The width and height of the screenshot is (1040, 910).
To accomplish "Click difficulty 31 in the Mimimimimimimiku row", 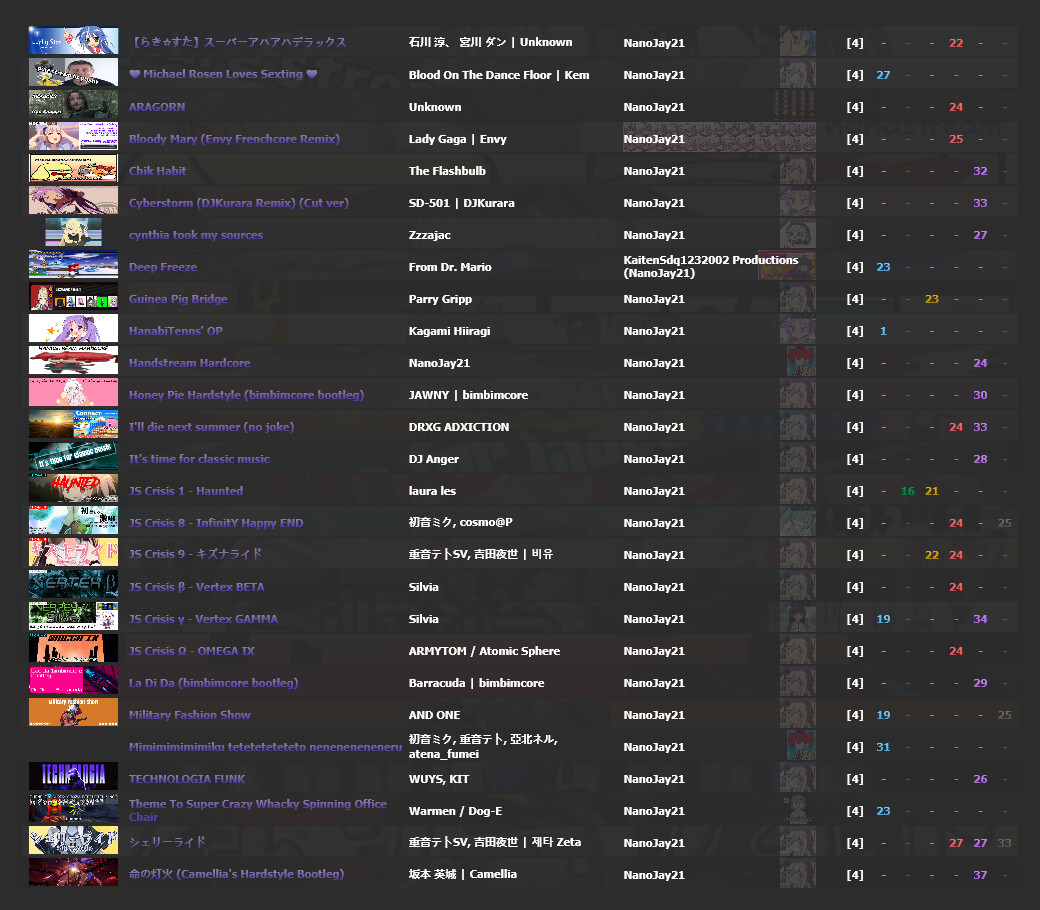I will (883, 747).
